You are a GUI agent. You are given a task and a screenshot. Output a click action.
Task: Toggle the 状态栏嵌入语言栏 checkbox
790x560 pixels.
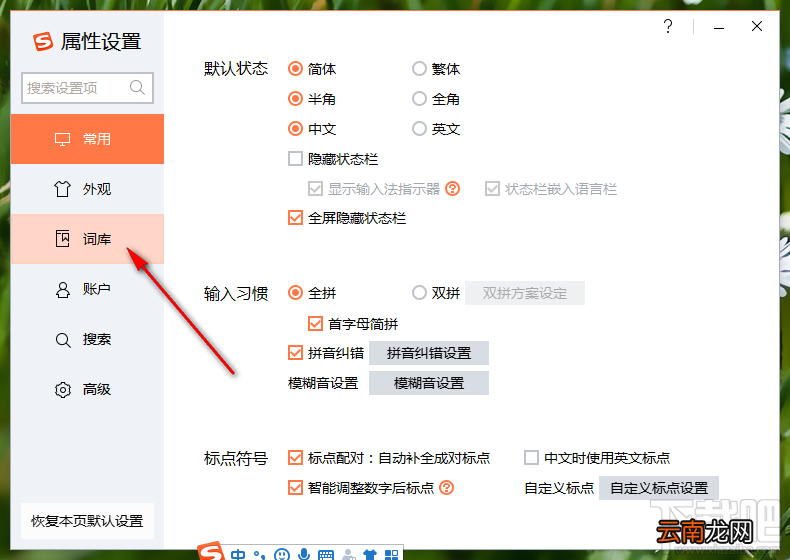coord(492,189)
